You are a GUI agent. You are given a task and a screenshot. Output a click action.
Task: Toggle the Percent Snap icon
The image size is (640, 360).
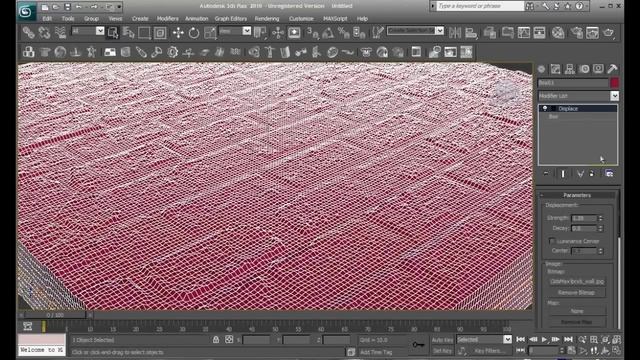(344, 33)
